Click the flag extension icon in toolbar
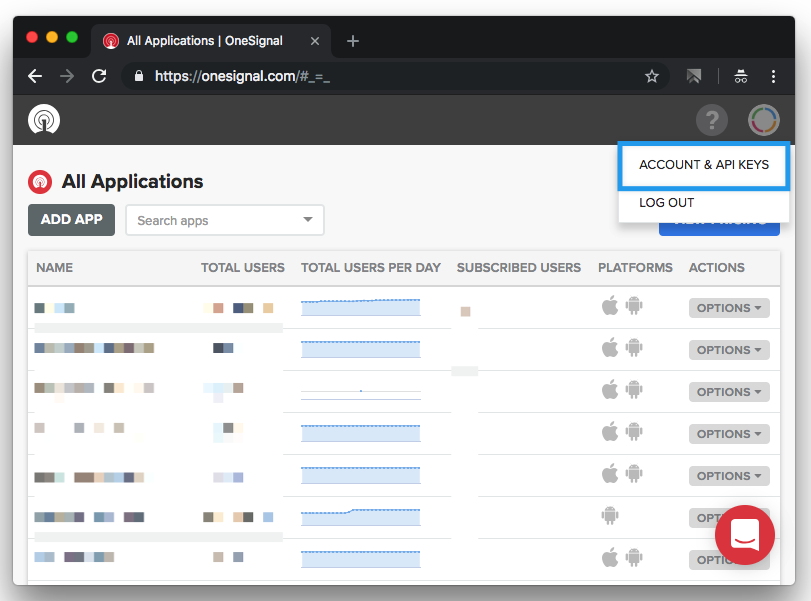Image resolution: width=811 pixels, height=601 pixels. (694, 77)
